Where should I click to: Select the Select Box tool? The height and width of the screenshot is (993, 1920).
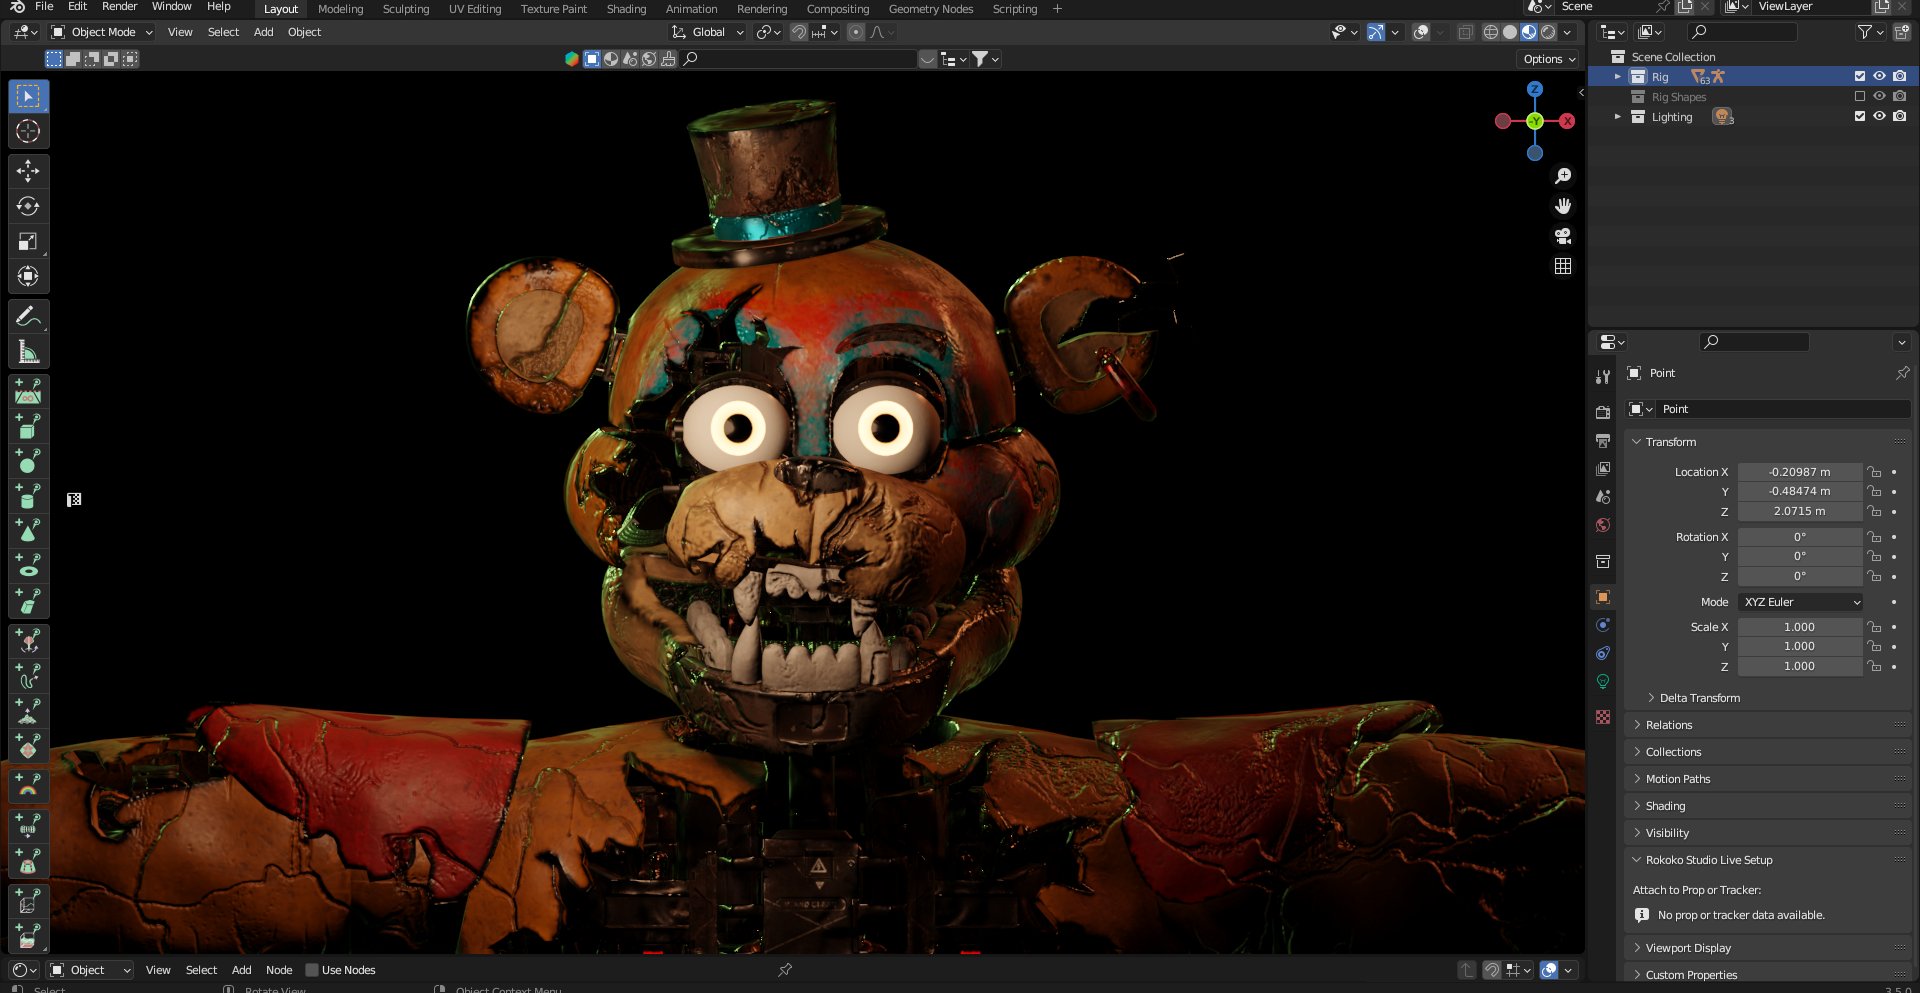28,96
